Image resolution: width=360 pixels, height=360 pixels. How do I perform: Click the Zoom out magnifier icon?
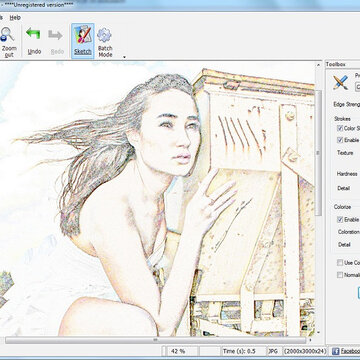point(7,34)
